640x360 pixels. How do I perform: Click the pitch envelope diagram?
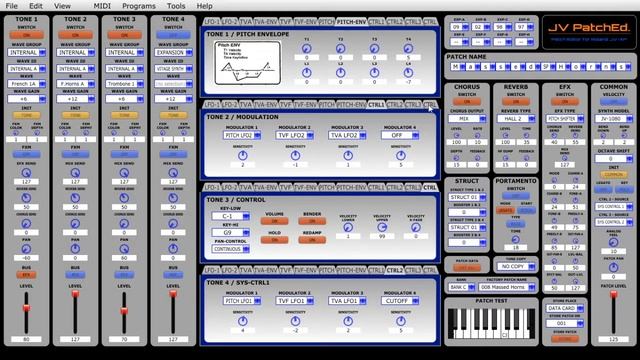[x=248, y=63]
